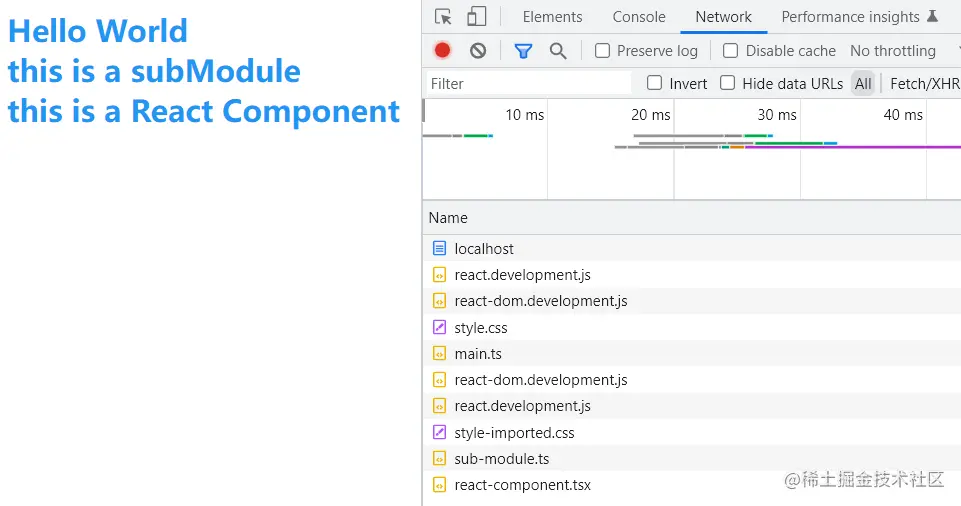Check the Hide data URLs checkbox
This screenshot has height=506, width=961.
(727, 83)
